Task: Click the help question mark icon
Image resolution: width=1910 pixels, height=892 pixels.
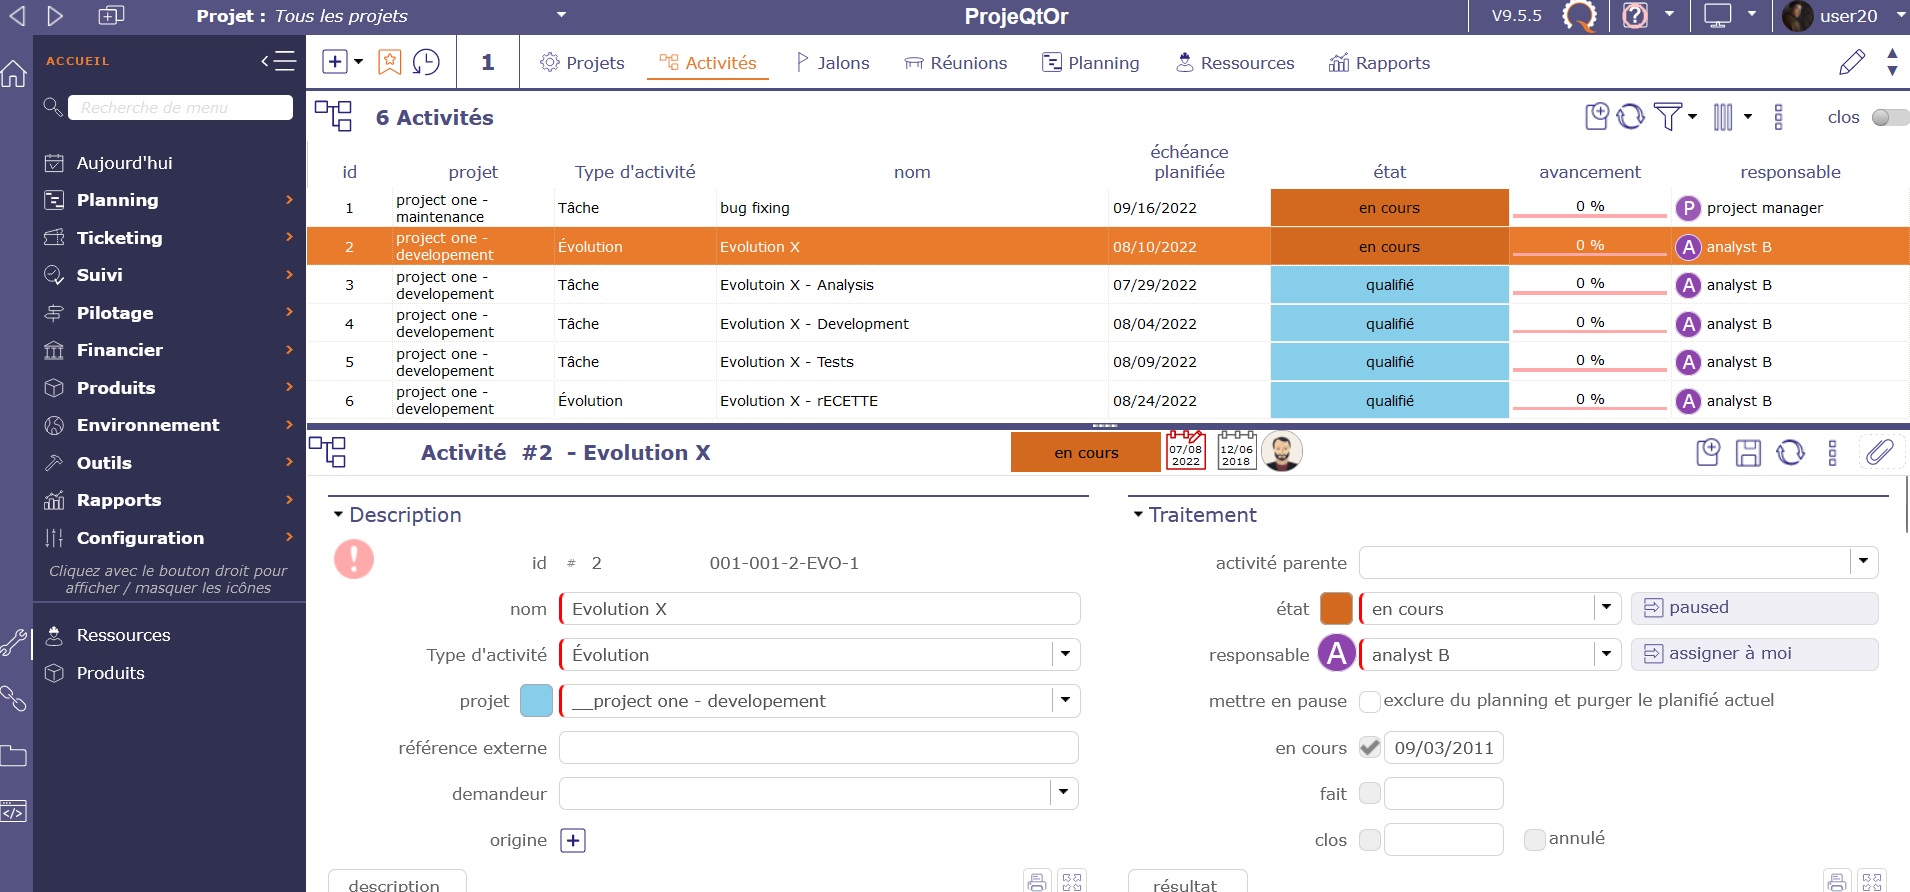Action: point(1634,16)
